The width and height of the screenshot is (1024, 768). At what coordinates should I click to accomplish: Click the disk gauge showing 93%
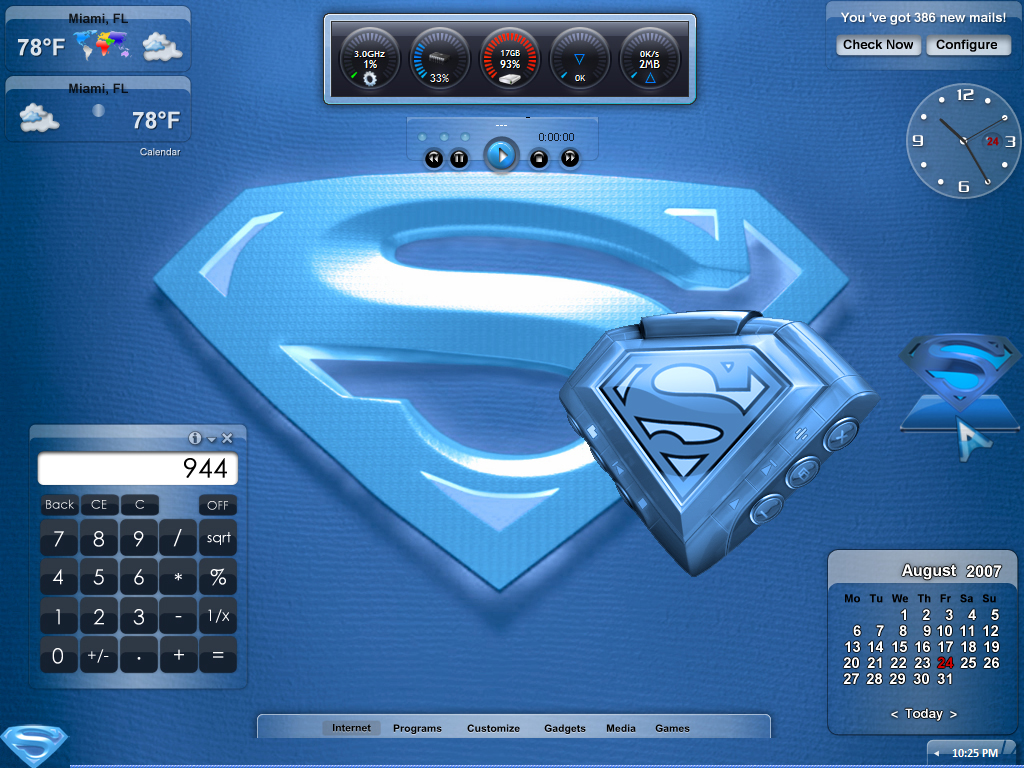coord(510,59)
